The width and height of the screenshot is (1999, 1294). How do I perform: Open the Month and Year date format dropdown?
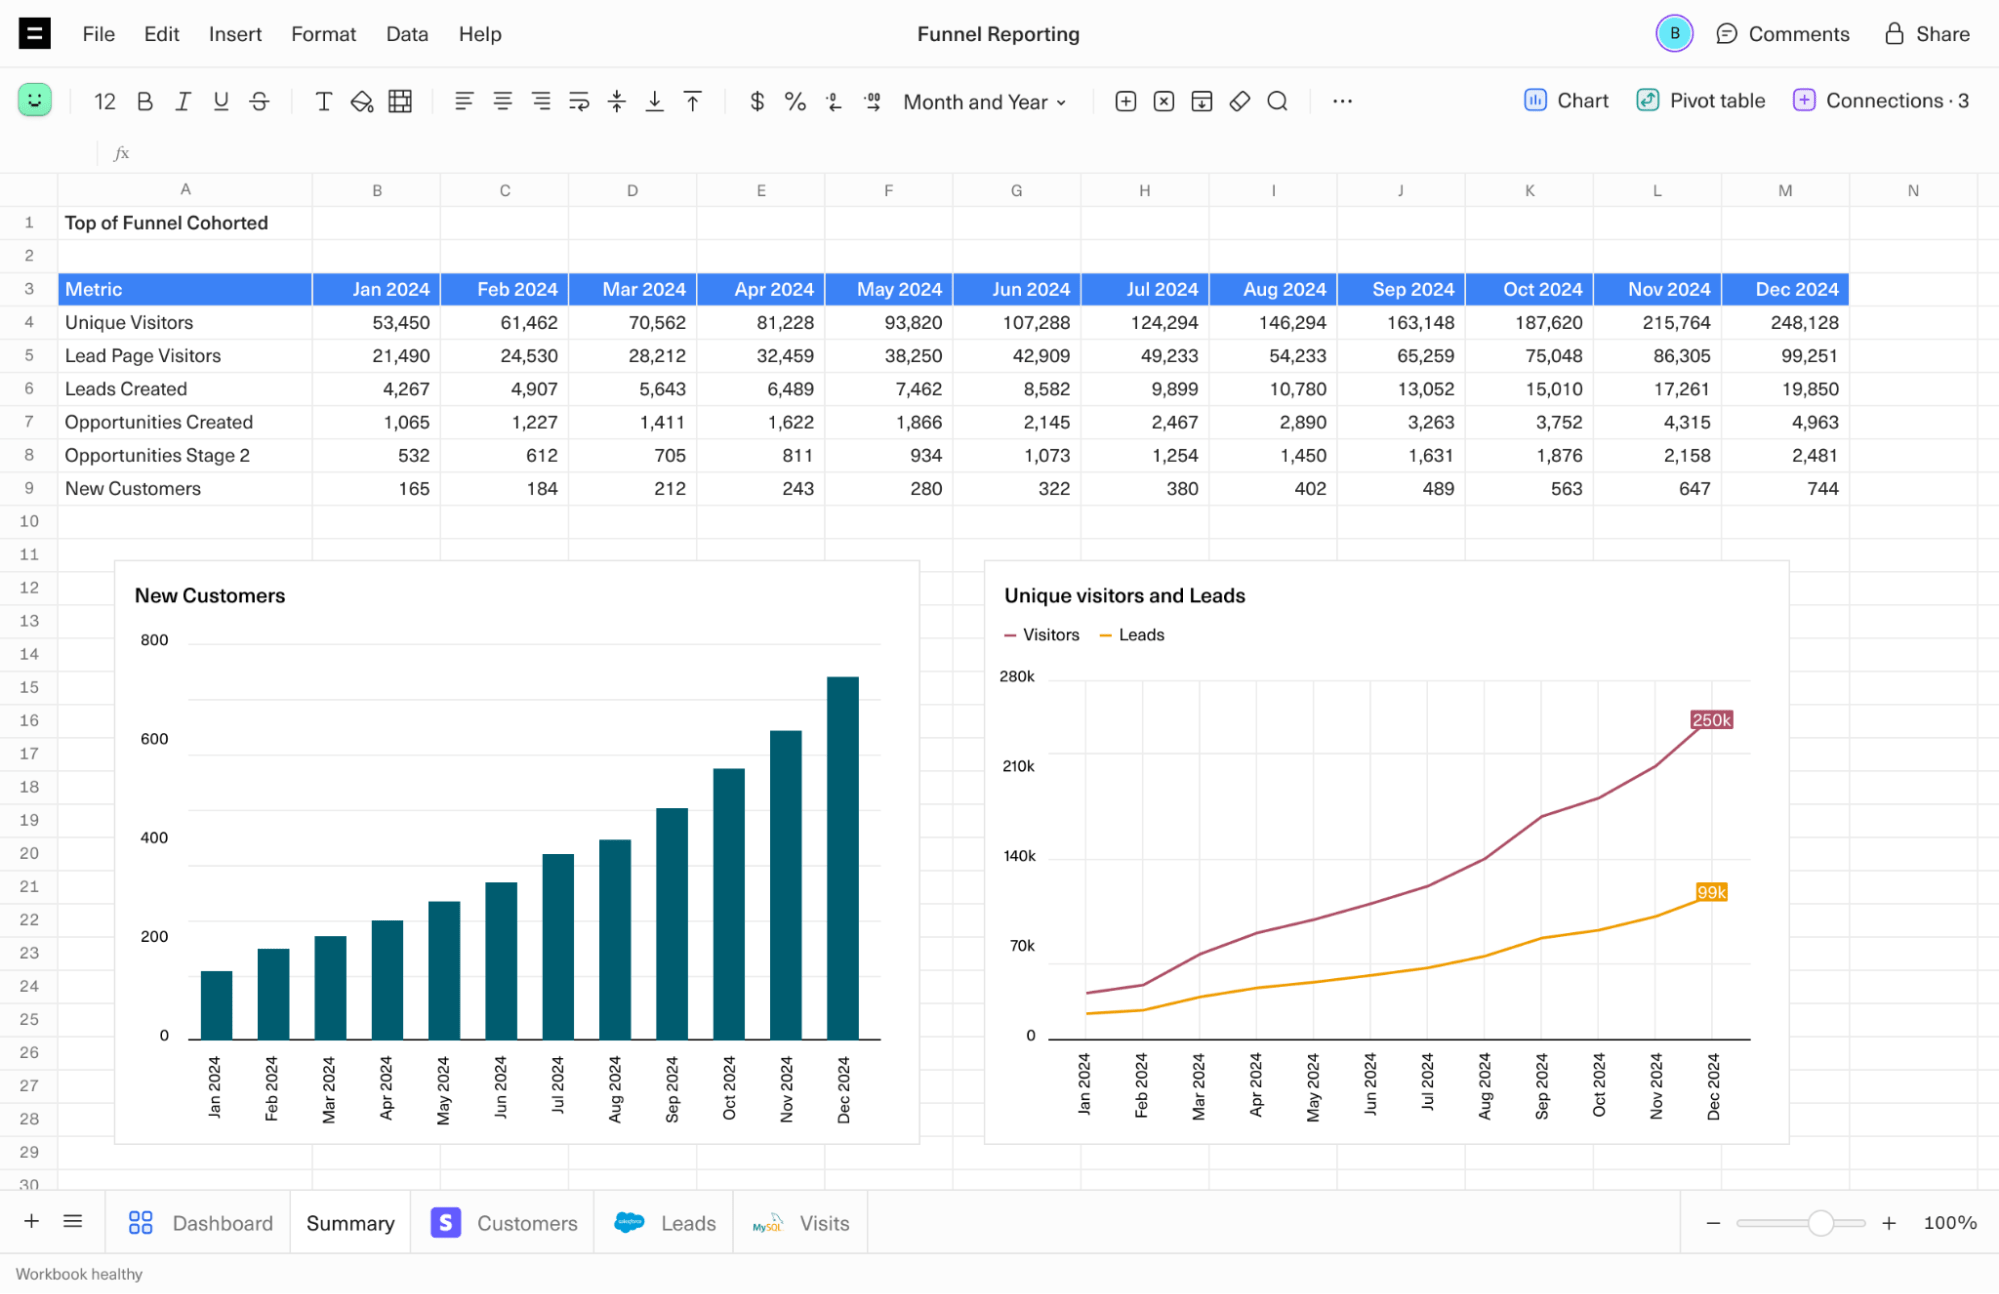[983, 101]
